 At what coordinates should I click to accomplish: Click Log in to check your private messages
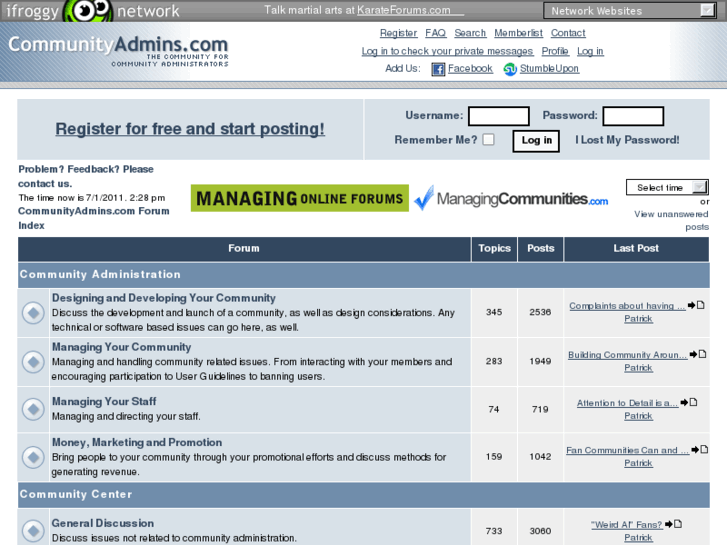(447, 51)
